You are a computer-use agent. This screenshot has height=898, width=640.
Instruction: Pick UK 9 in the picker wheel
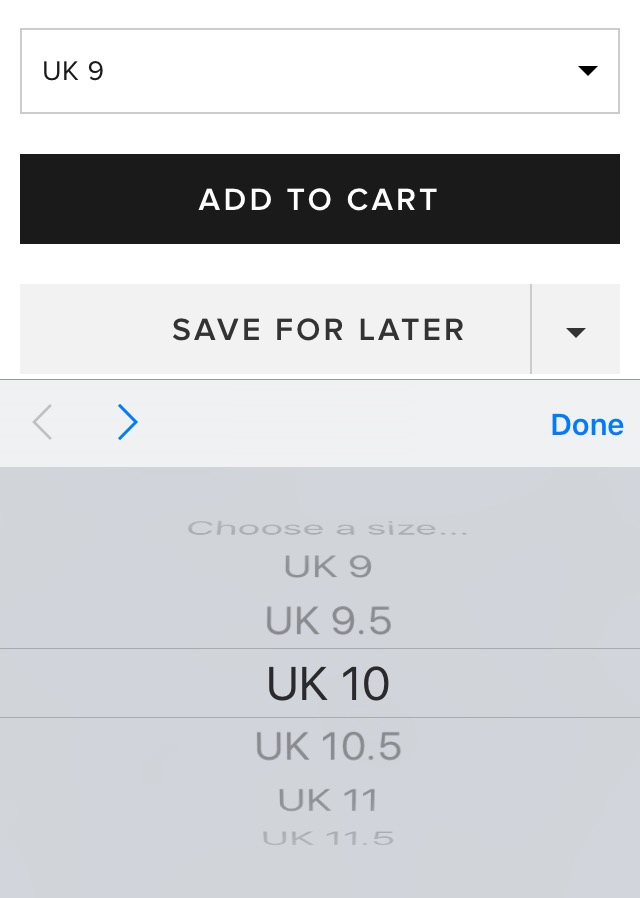pos(327,567)
